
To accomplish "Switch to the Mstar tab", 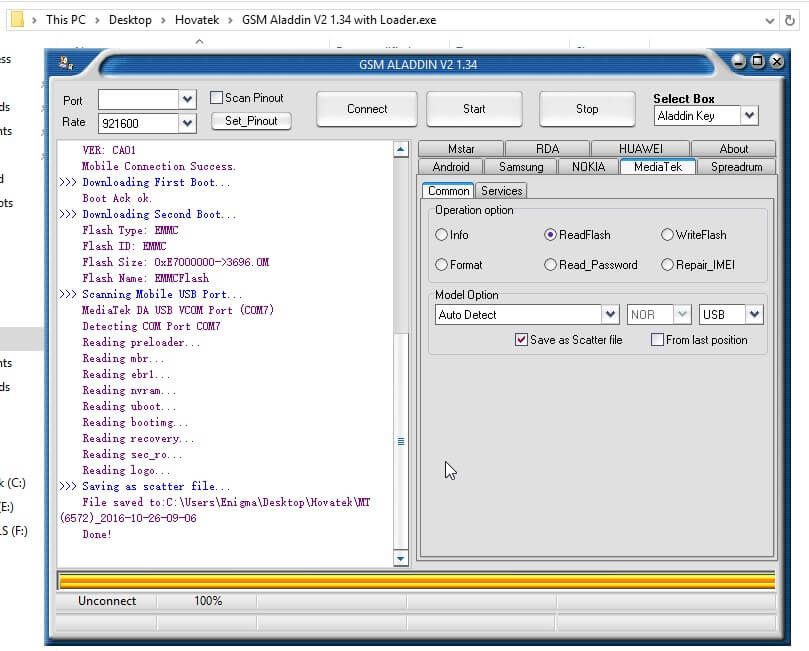I will tap(461, 149).
